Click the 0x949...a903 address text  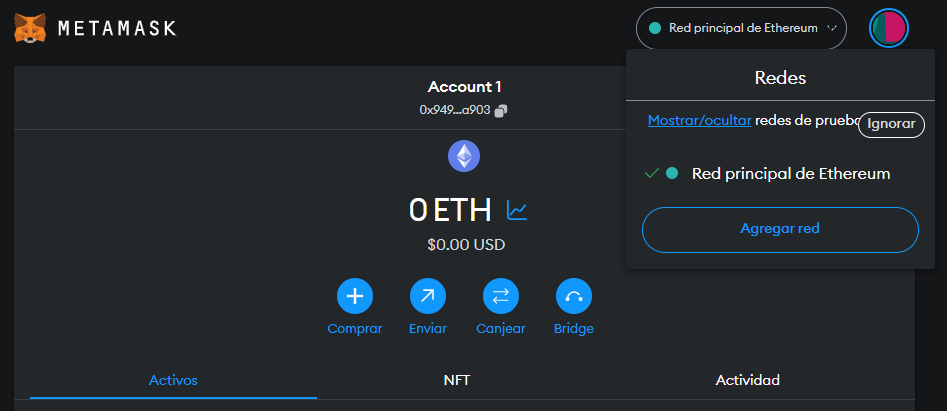(x=454, y=110)
